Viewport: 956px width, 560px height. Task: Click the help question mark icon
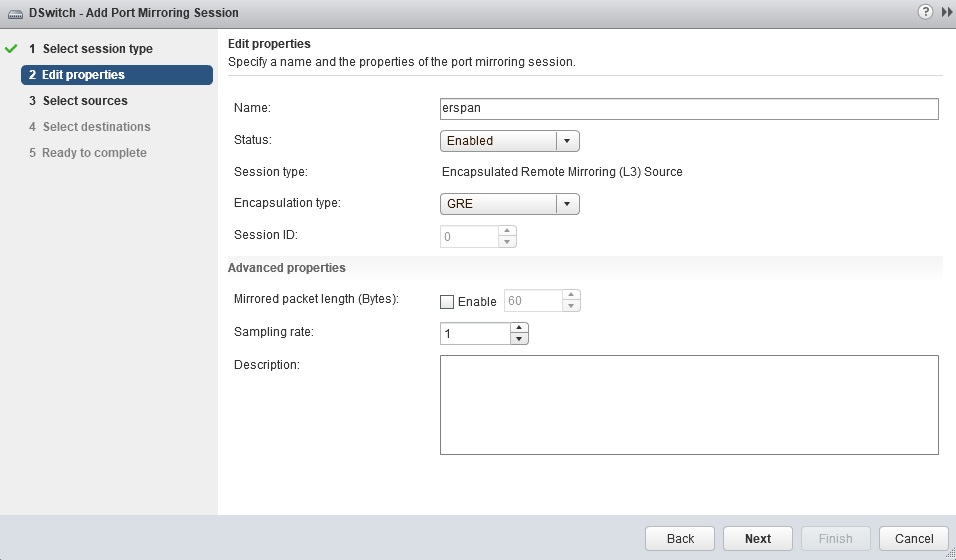(926, 12)
